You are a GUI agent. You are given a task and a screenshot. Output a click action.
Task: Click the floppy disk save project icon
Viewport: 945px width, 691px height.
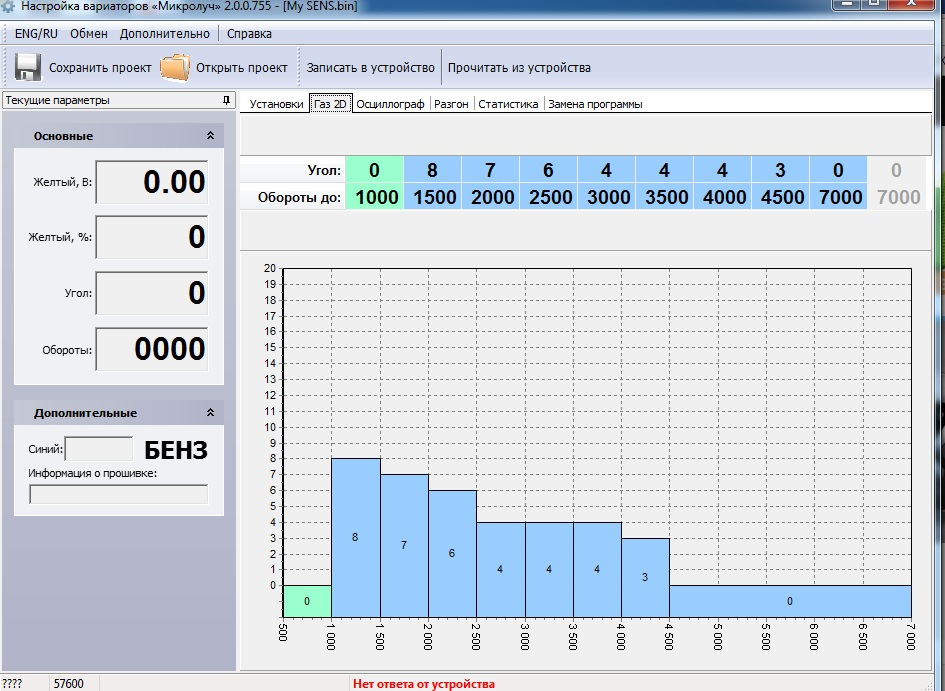tap(27, 68)
